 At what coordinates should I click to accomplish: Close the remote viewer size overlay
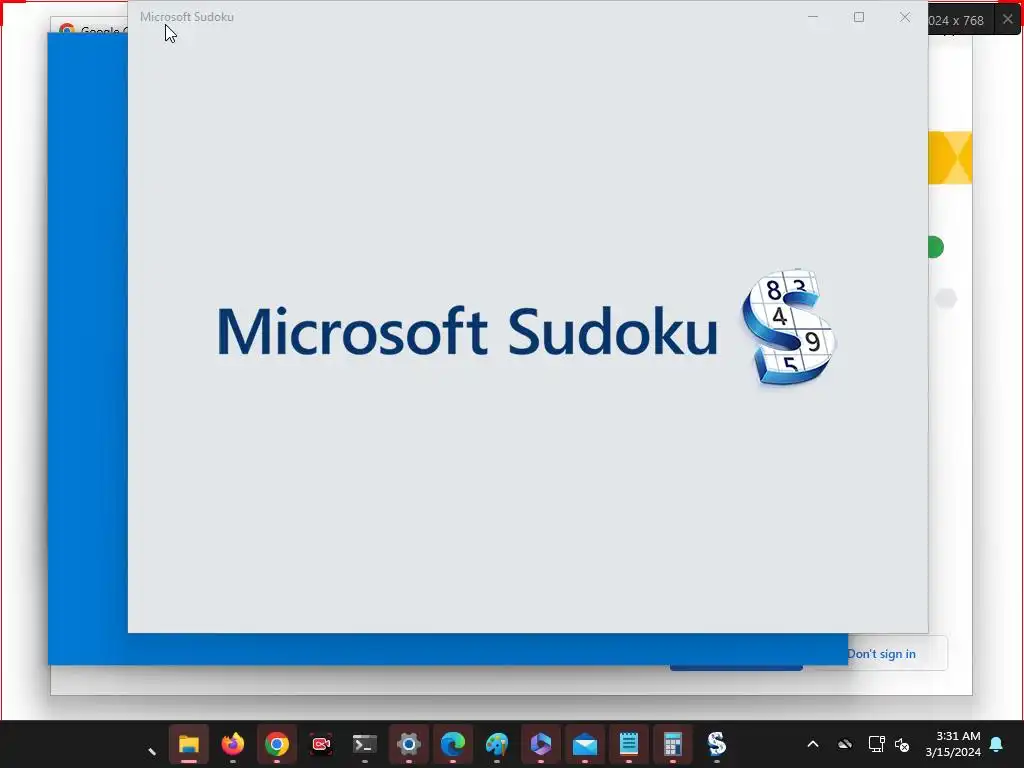1008,20
